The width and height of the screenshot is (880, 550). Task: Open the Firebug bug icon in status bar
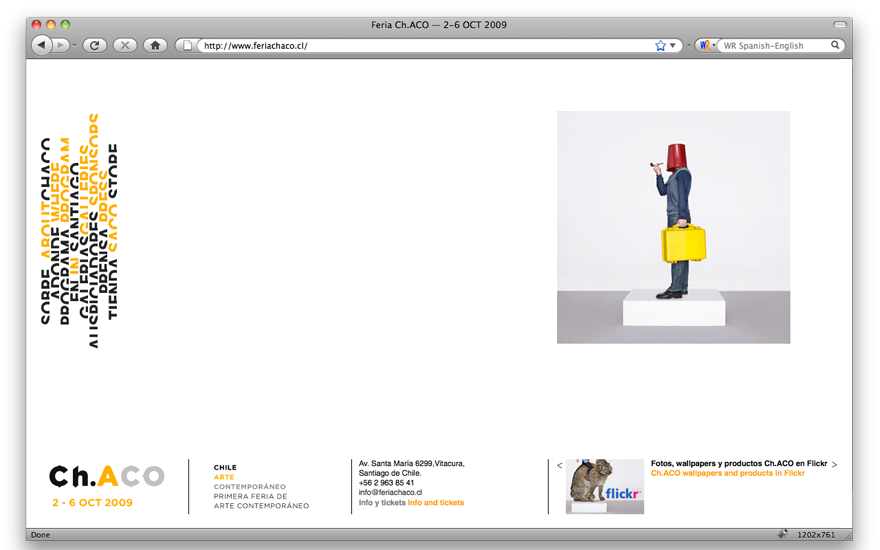[x=782, y=534]
